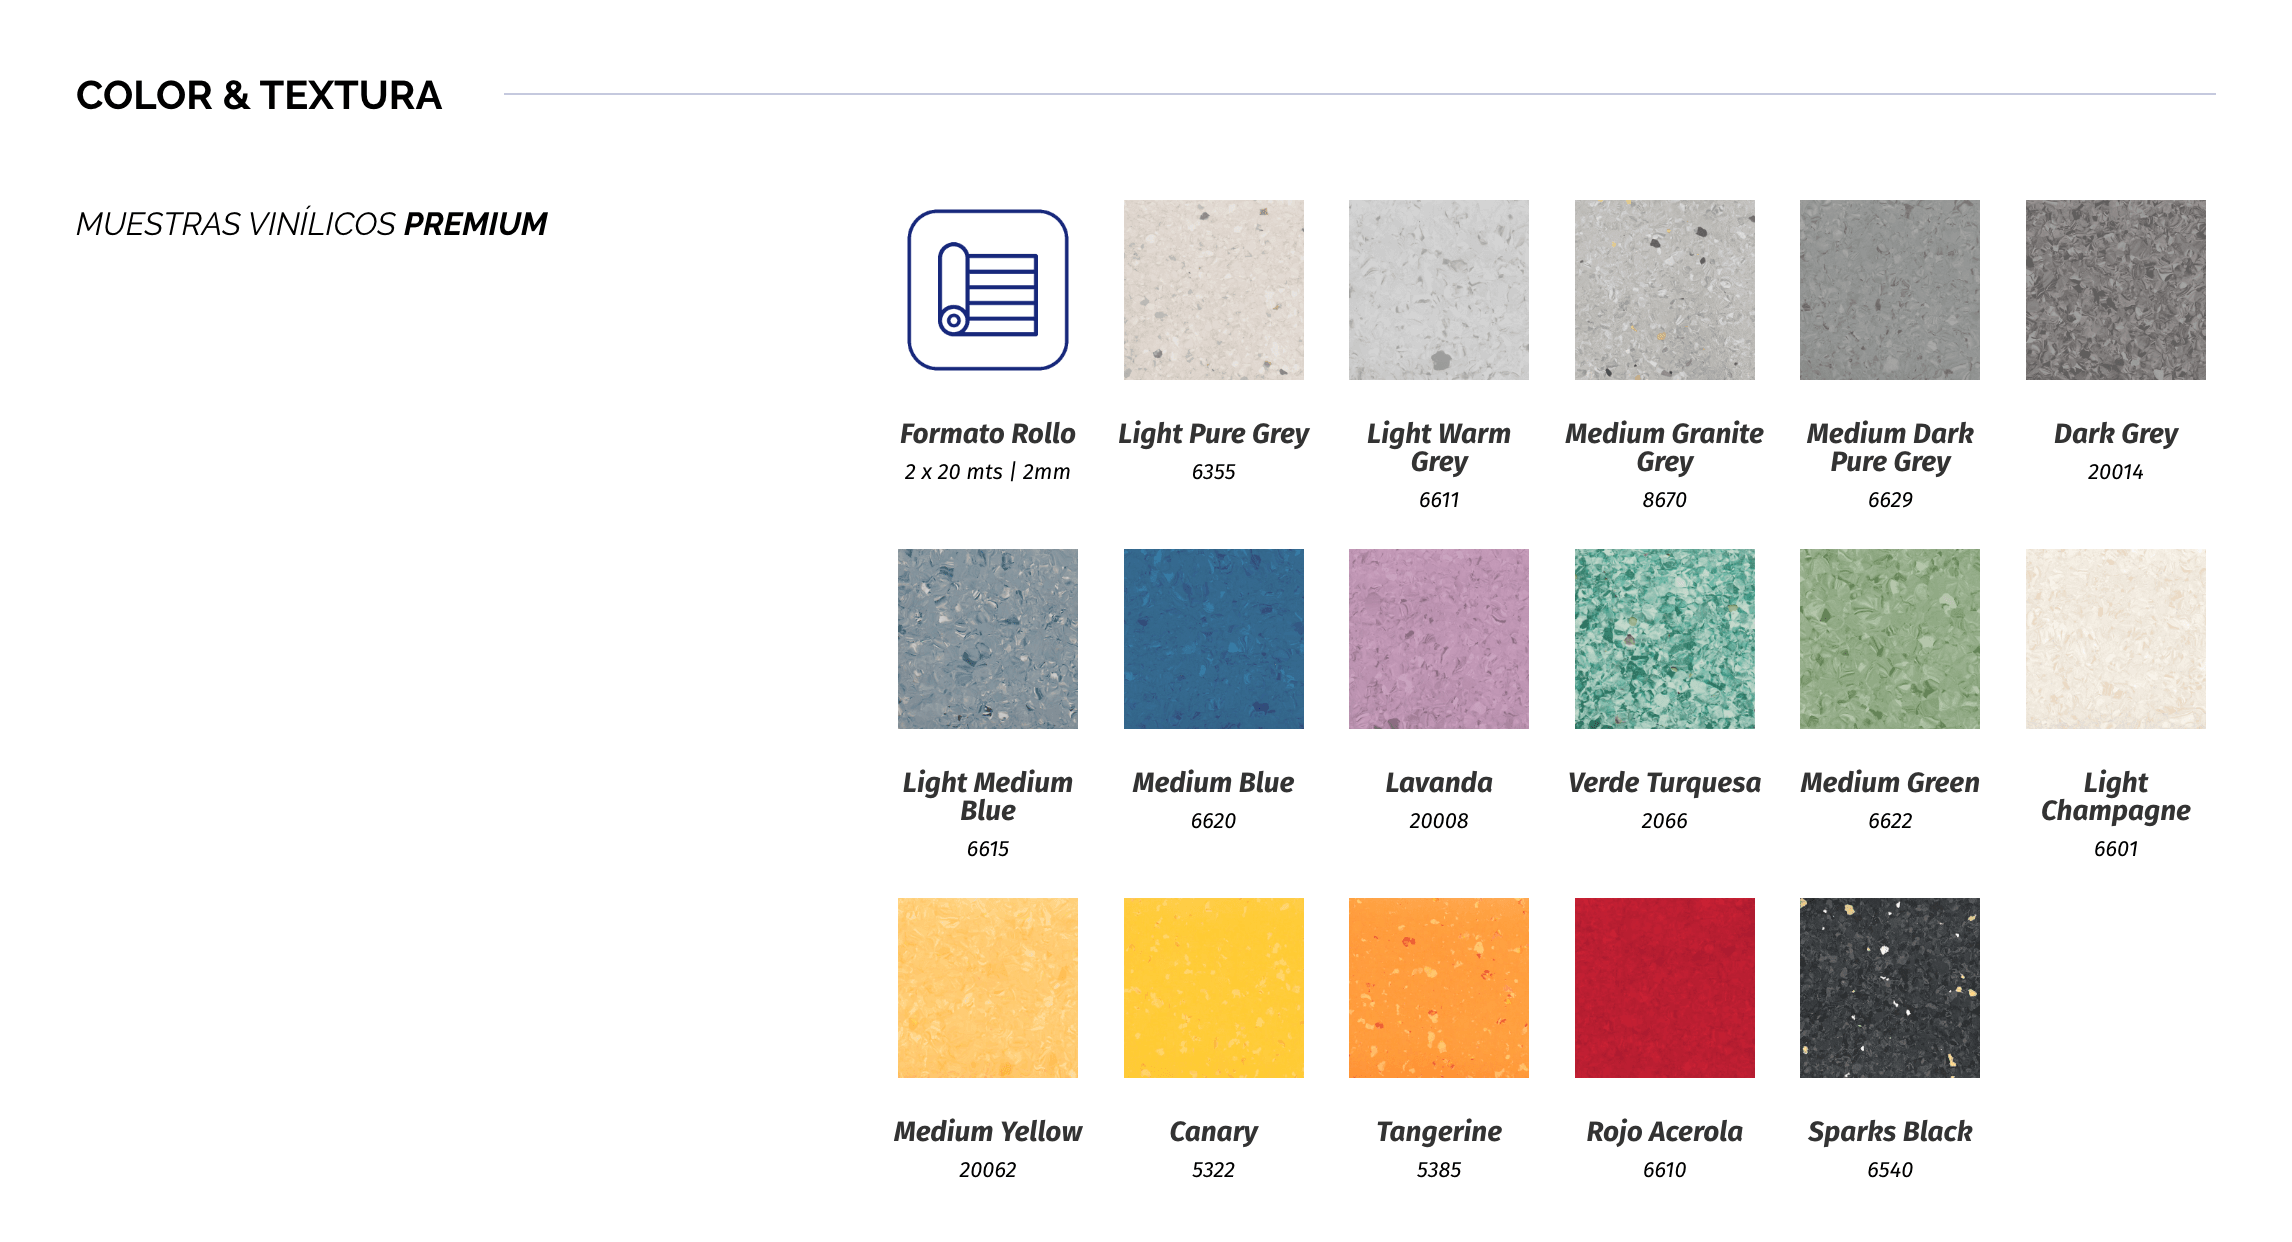
Task: Click the Verde Turquesa swatch
Action: [1664, 638]
